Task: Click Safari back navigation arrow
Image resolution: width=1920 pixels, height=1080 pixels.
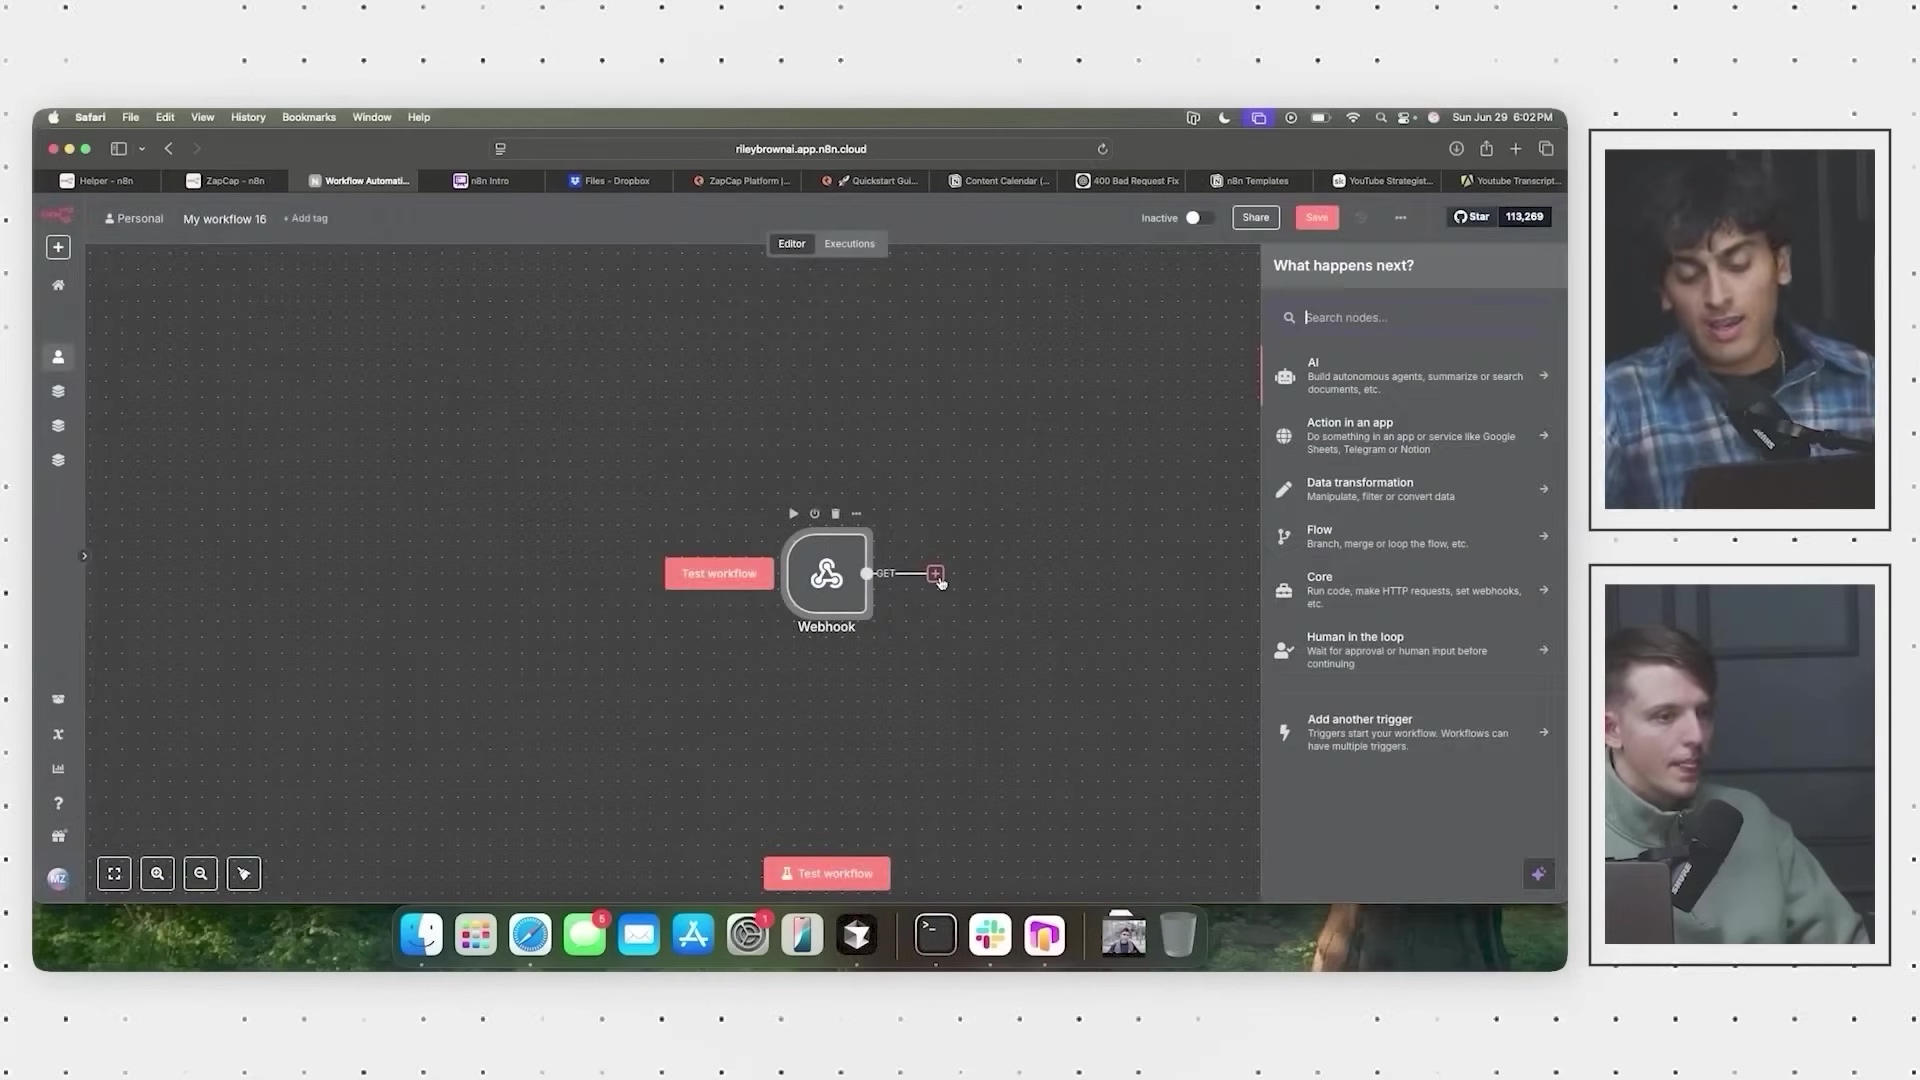Action: (x=168, y=148)
